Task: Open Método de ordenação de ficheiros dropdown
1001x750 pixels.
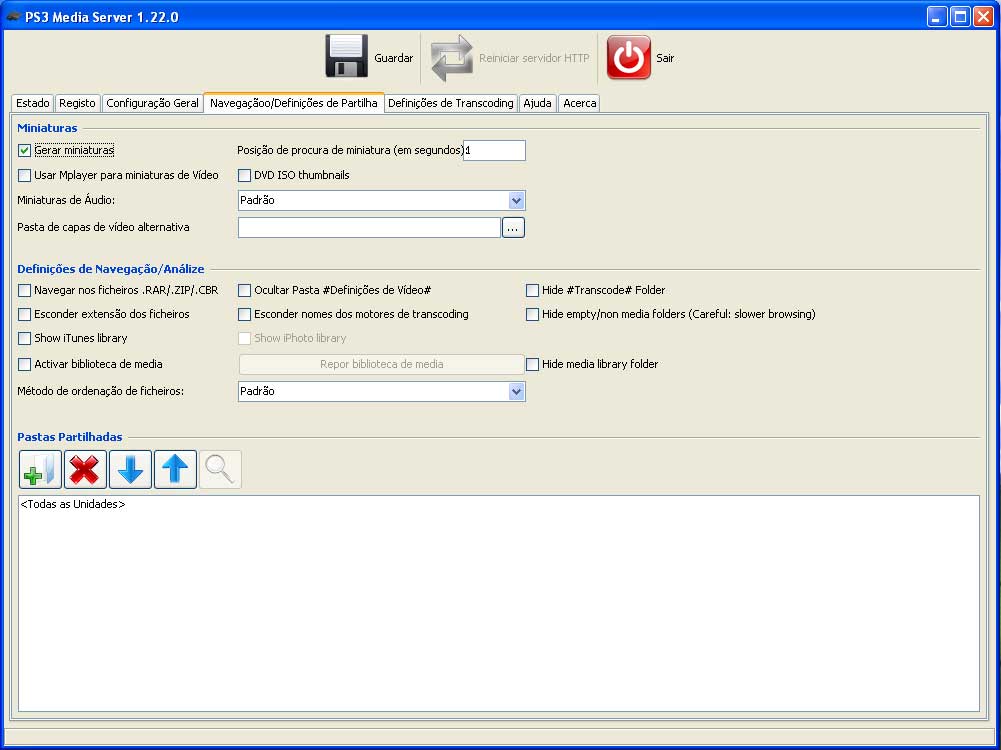Action: (x=381, y=391)
